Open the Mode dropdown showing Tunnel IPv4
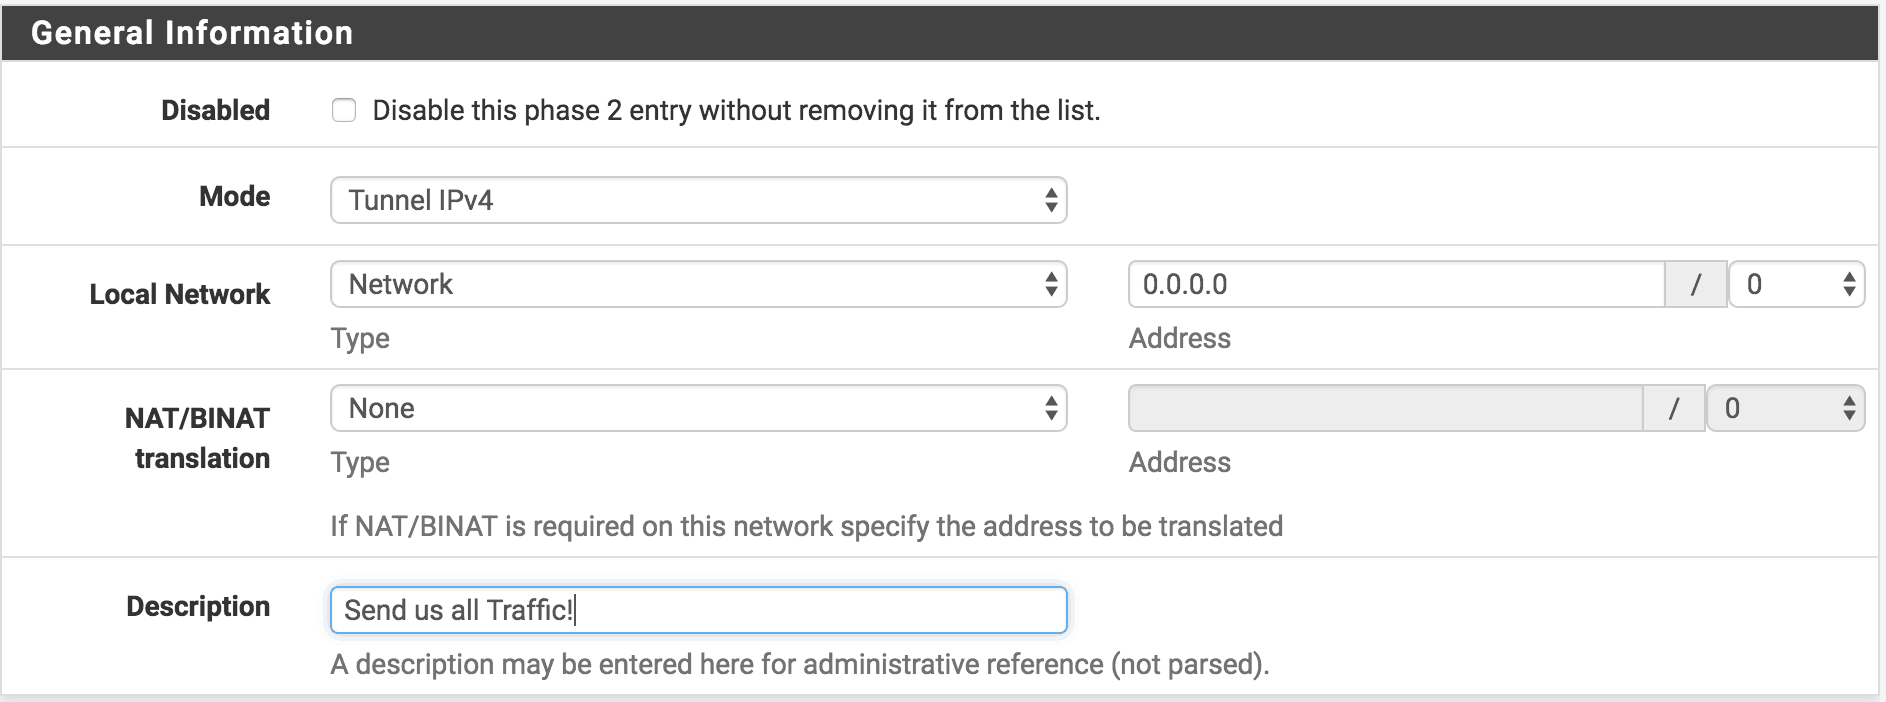This screenshot has width=1886, height=702. click(x=699, y=200)
